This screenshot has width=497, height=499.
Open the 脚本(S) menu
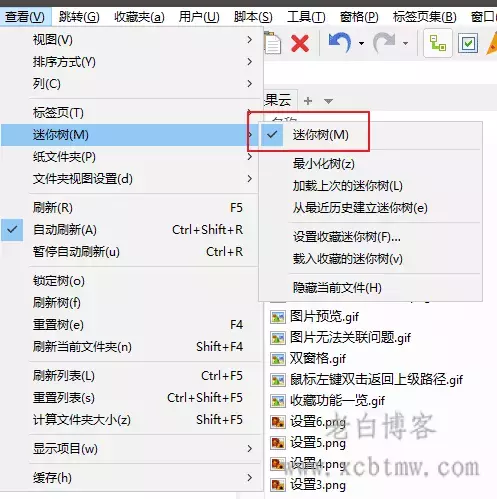pos(253,17)
